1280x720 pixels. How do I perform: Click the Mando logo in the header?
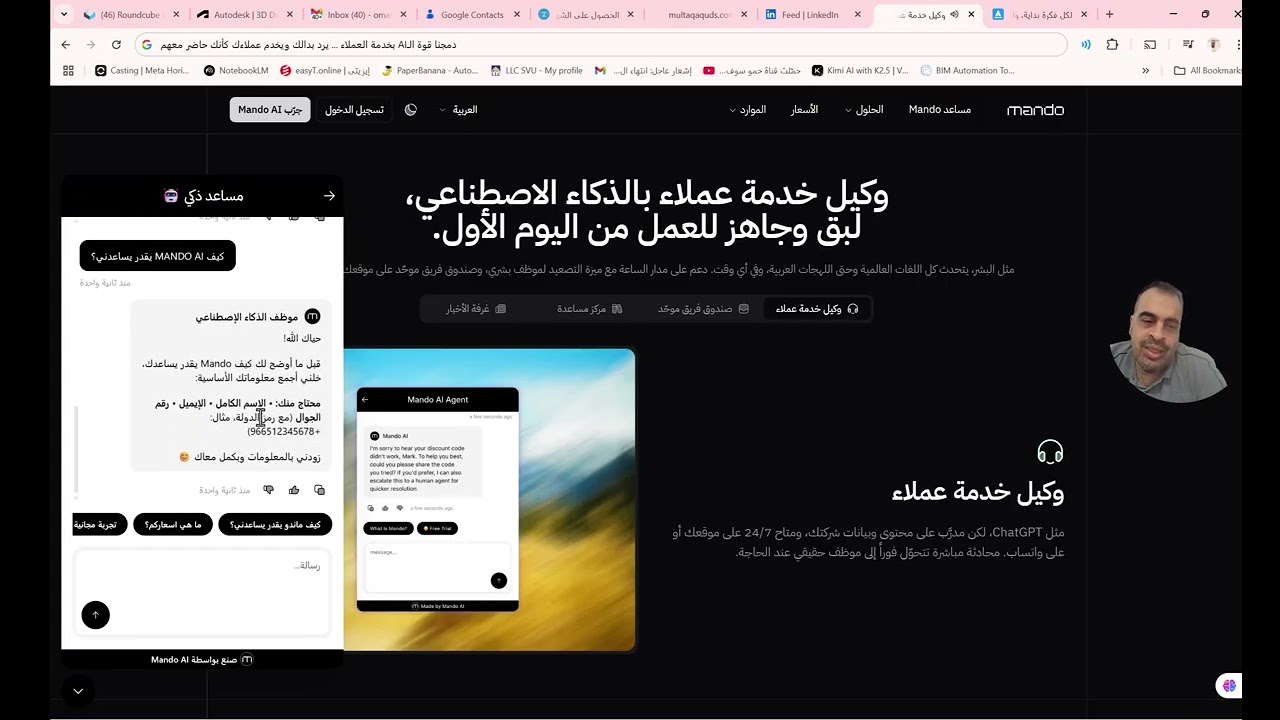tap(1035, 110)
